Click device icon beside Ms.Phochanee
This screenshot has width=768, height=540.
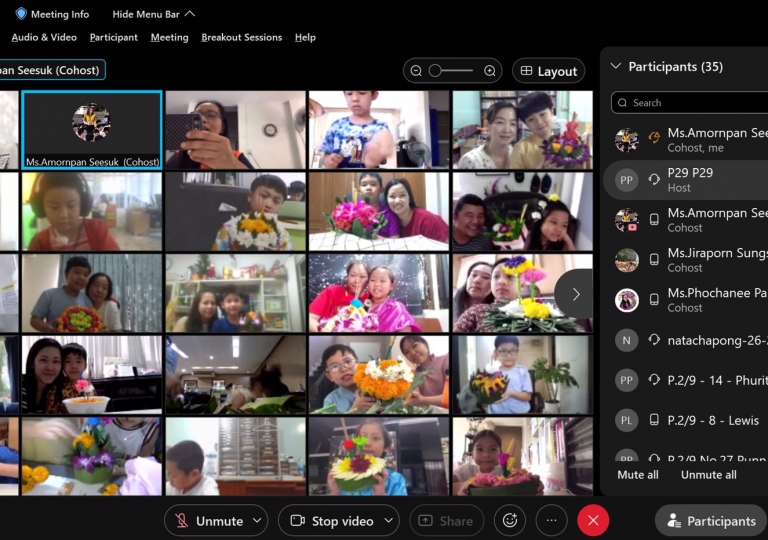coord(654,299)
